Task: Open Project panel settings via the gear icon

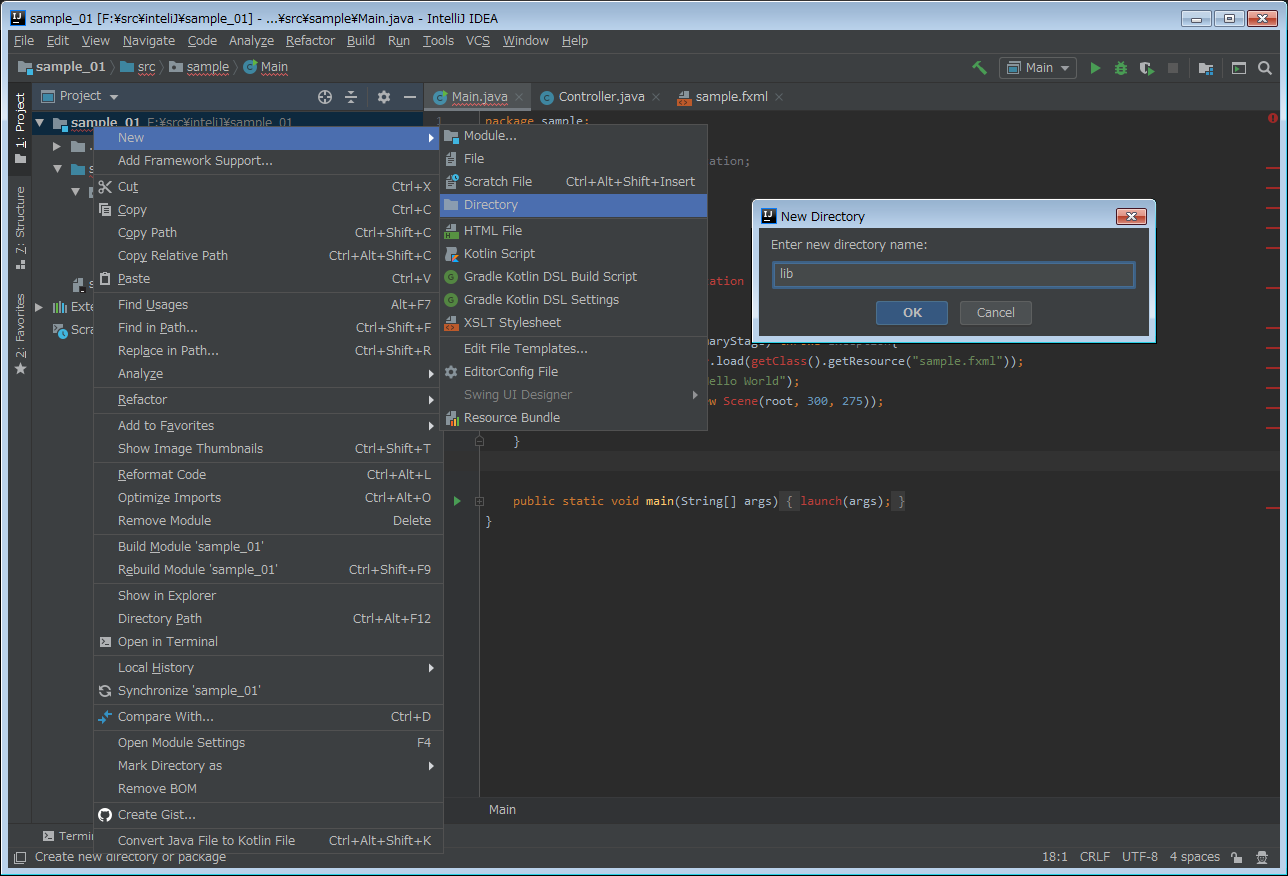Action: (x=383, y=96)
